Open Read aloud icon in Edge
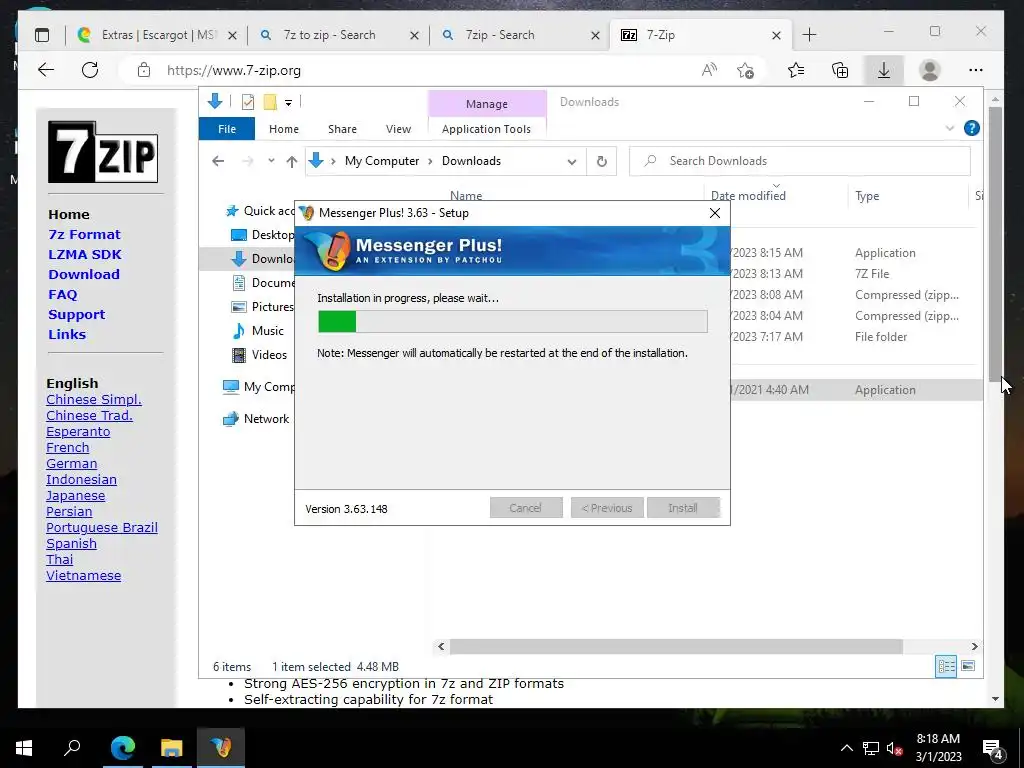Screen dimensions: 1024x768 [709, 71]
